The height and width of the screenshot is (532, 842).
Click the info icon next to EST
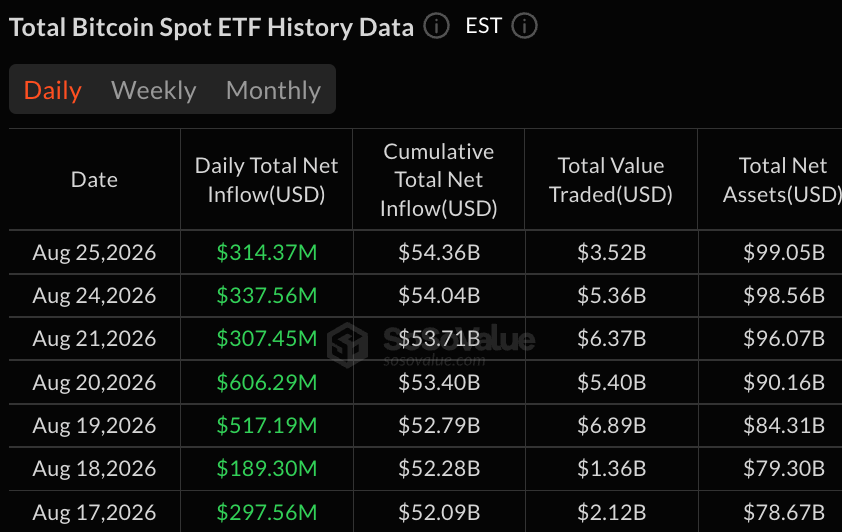tap(524, 26)
